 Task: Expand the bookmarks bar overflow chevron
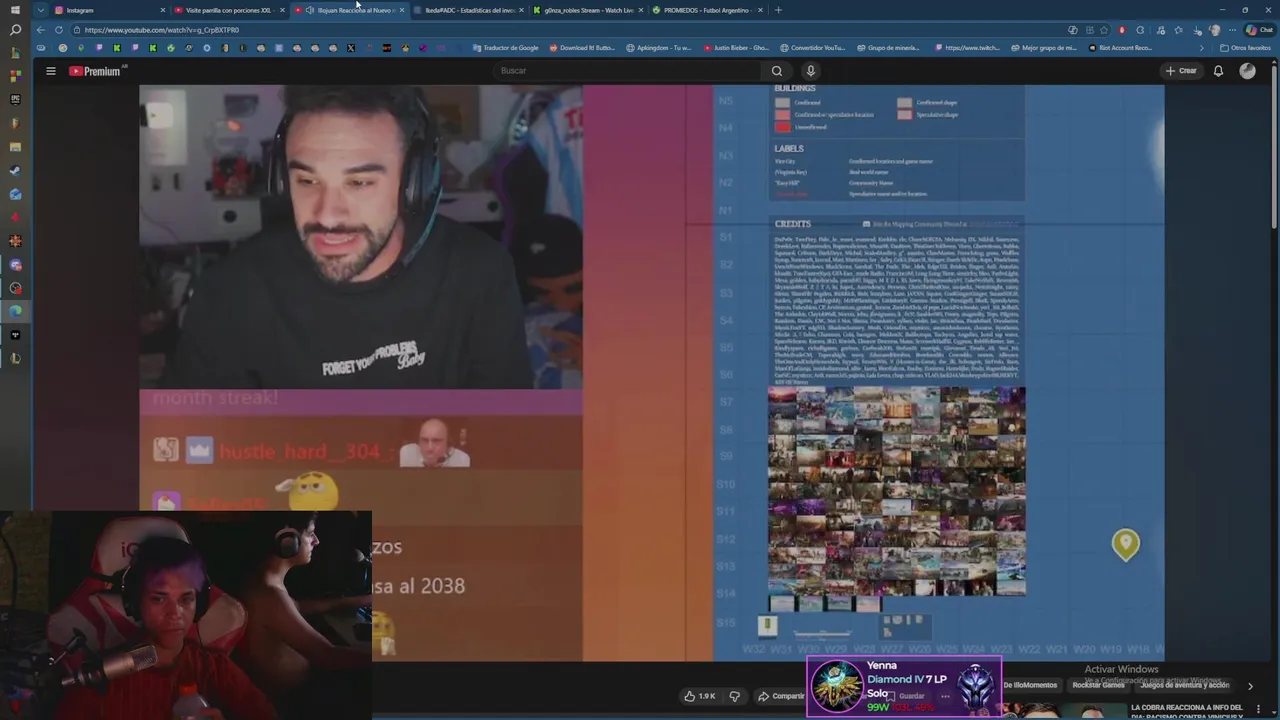click(1201, 48)
